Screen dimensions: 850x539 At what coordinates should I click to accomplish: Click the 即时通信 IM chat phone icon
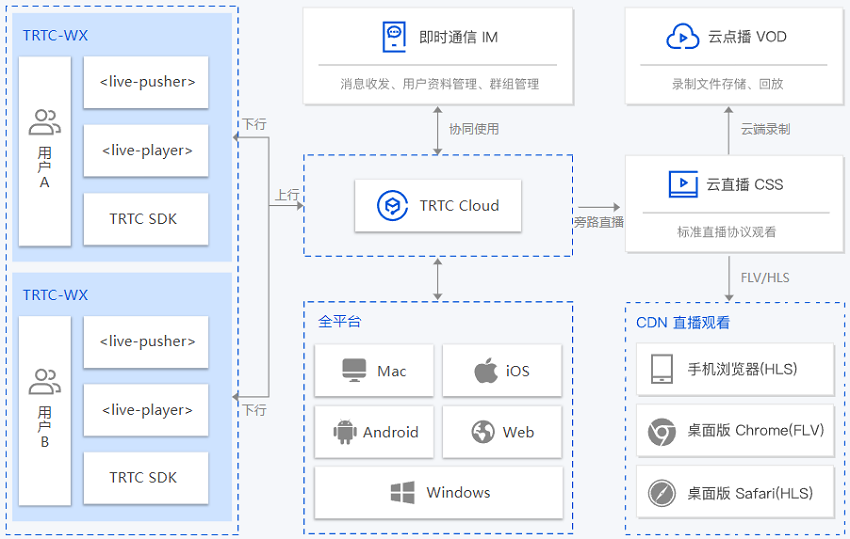(x=394, y=37)
